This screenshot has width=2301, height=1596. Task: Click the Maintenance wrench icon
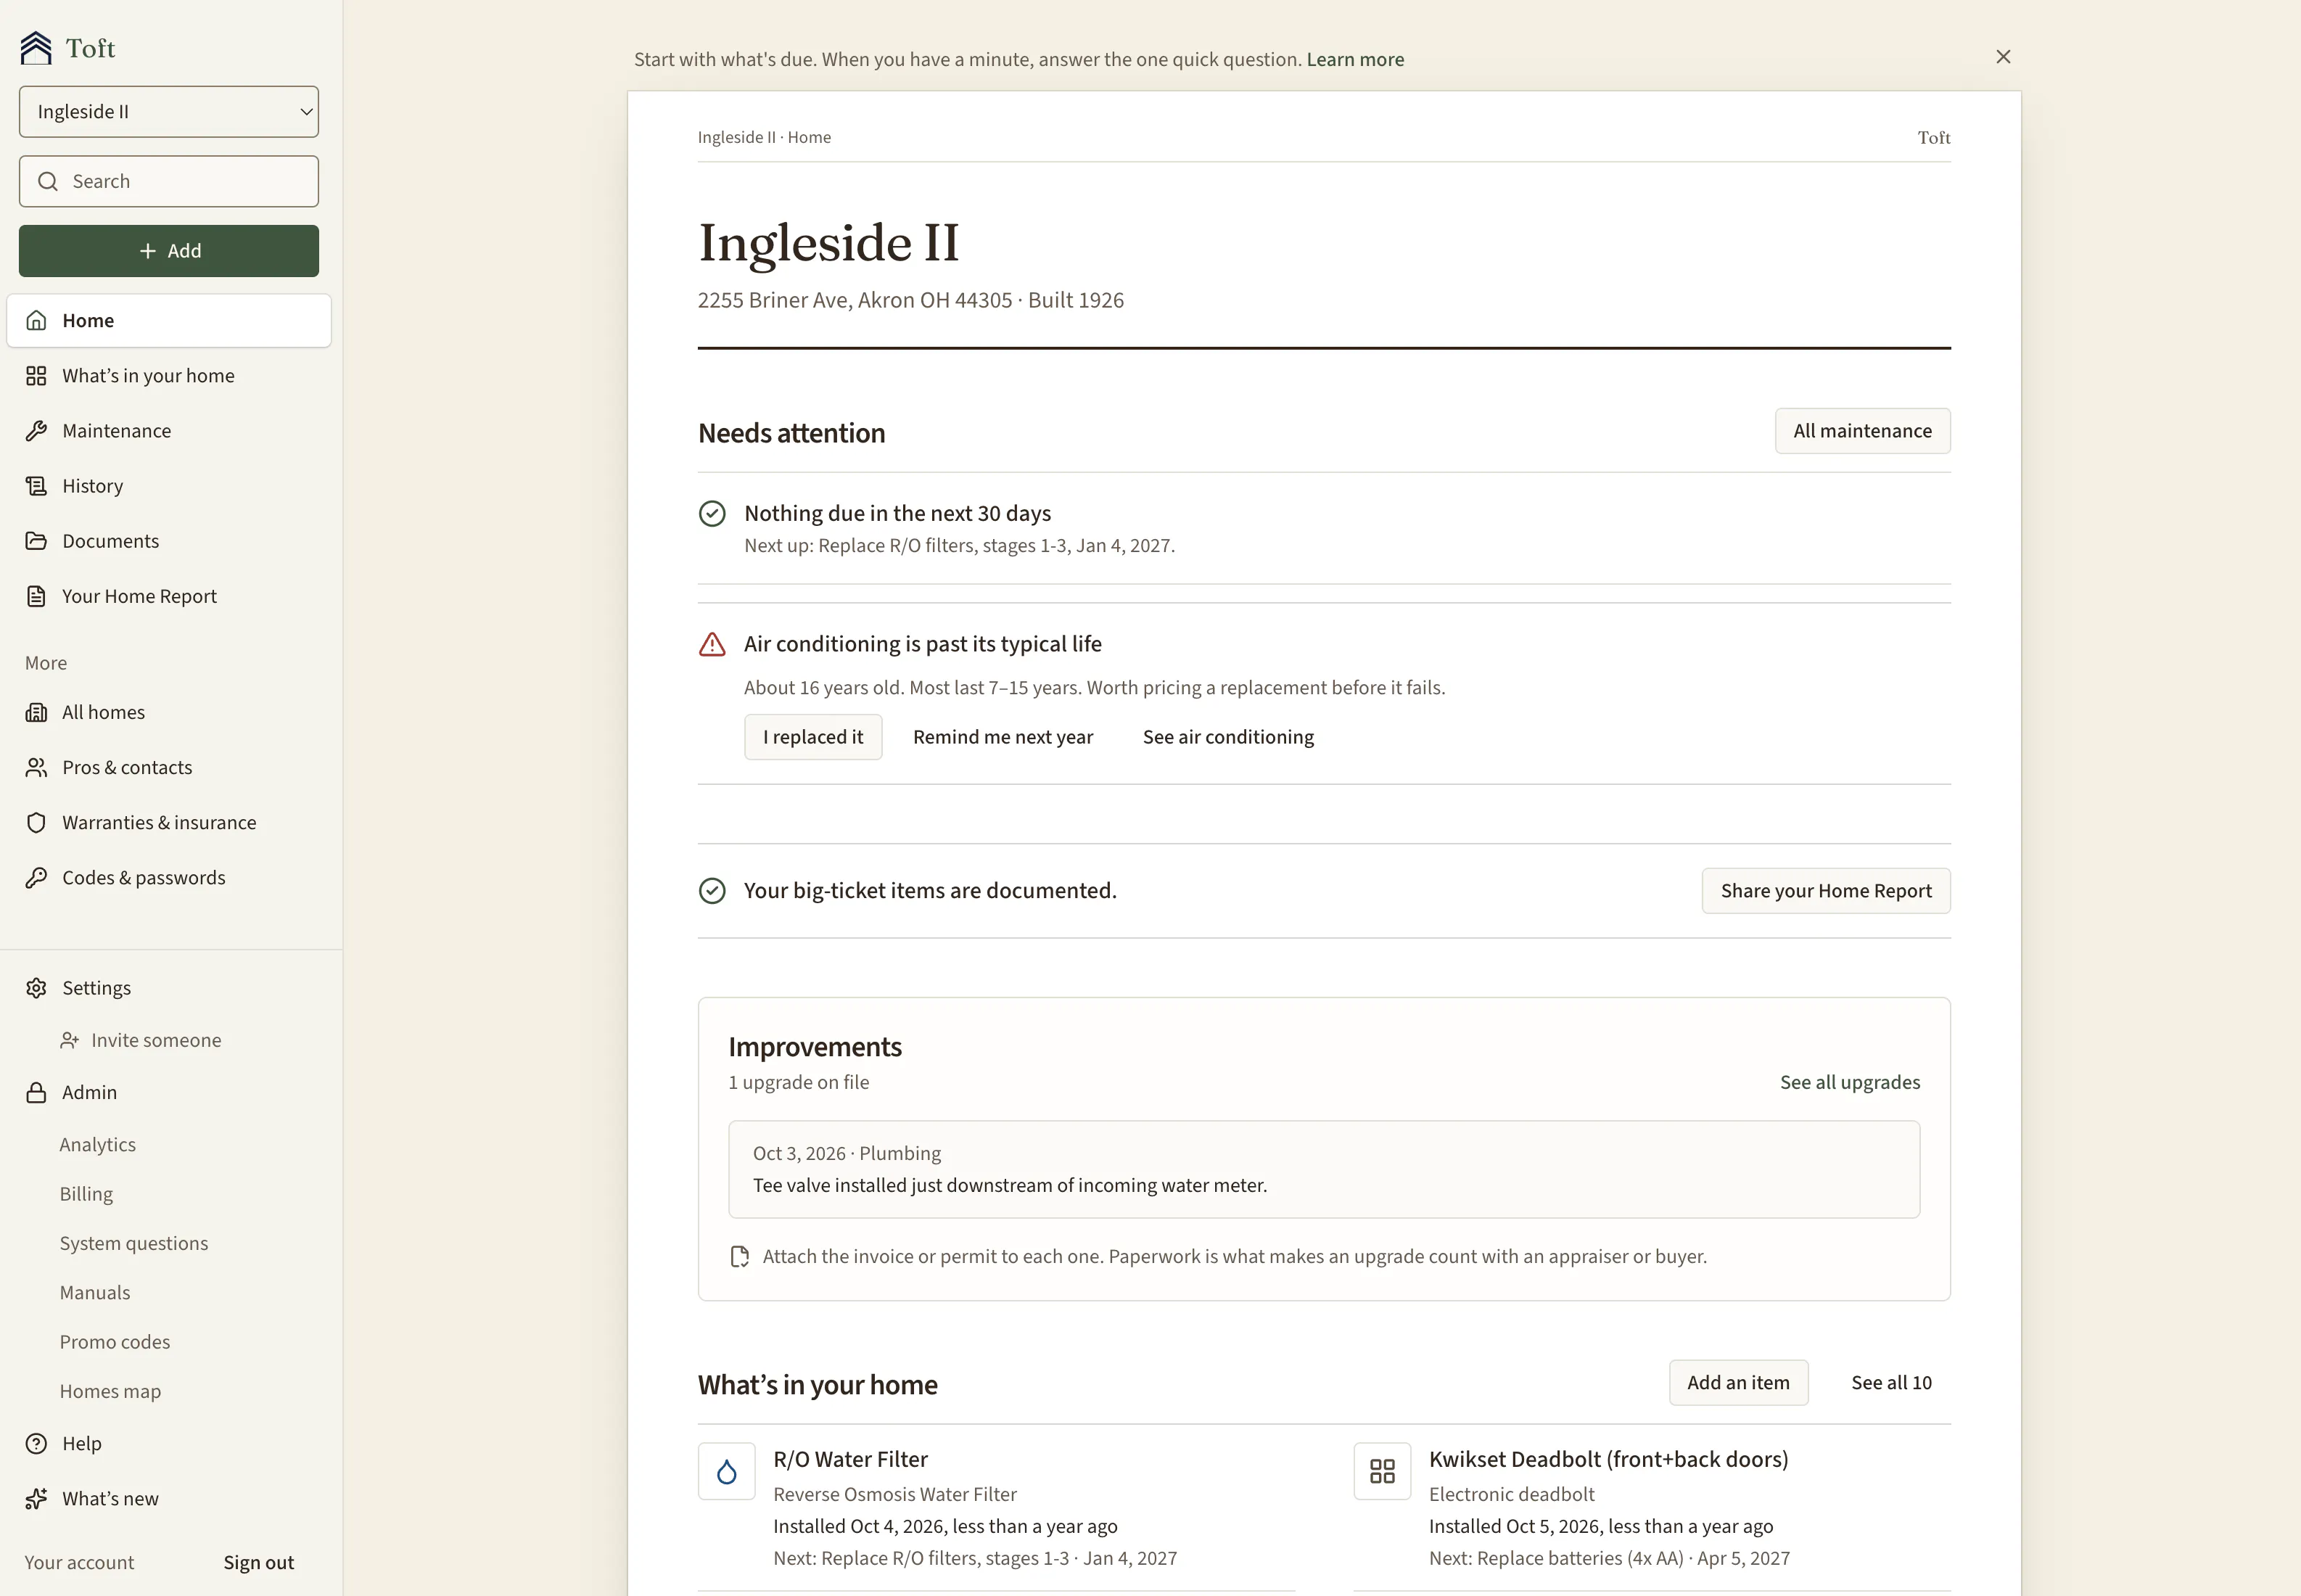36,430
